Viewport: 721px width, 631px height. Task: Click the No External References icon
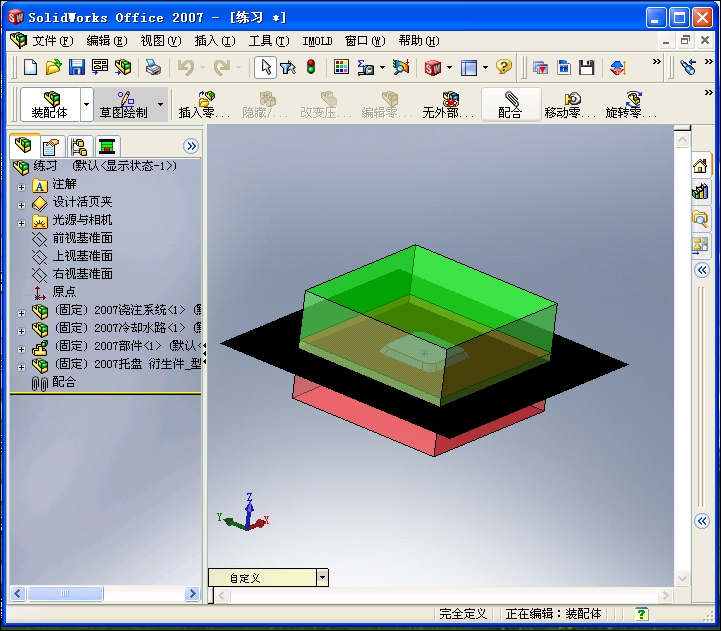[448, 105]
